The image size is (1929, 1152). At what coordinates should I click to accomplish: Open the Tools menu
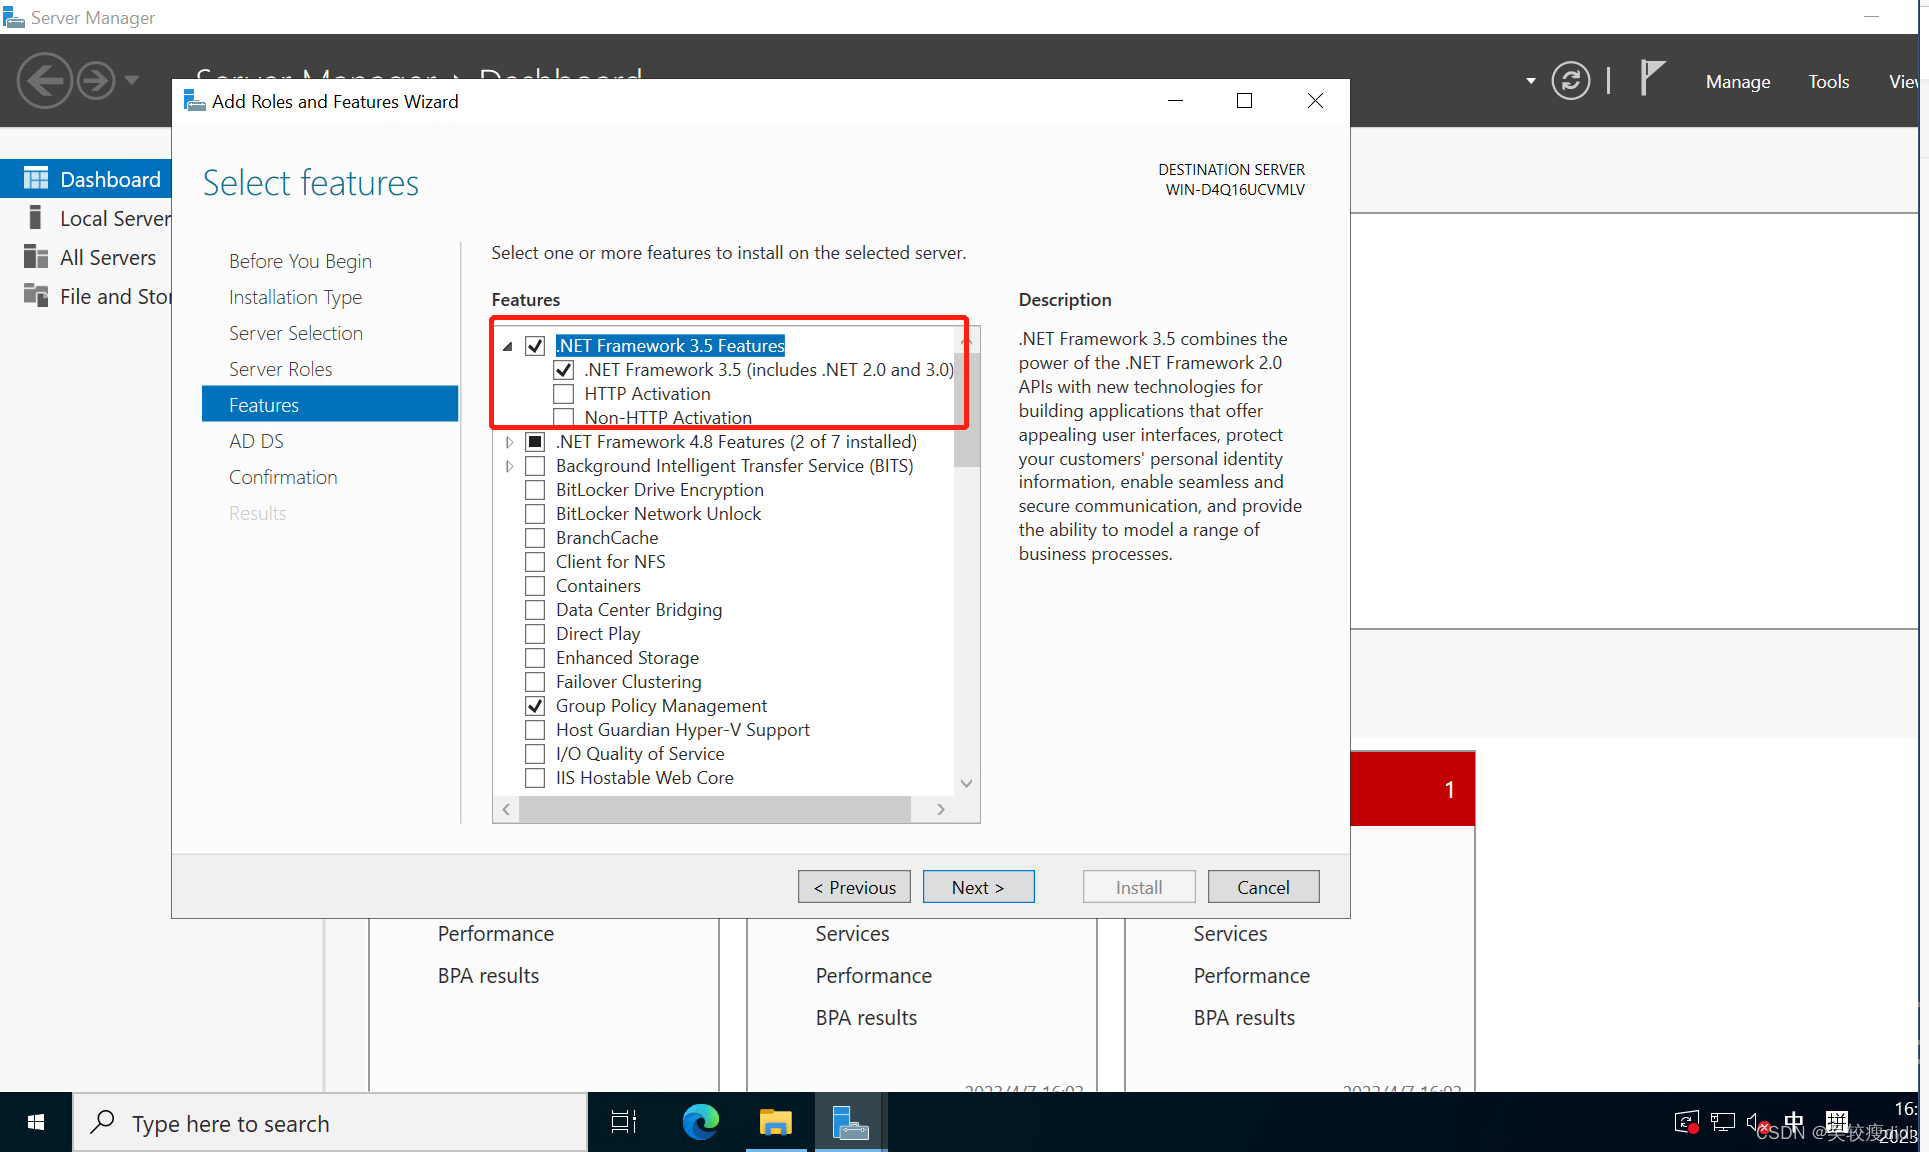click(x=1828, y=81)
